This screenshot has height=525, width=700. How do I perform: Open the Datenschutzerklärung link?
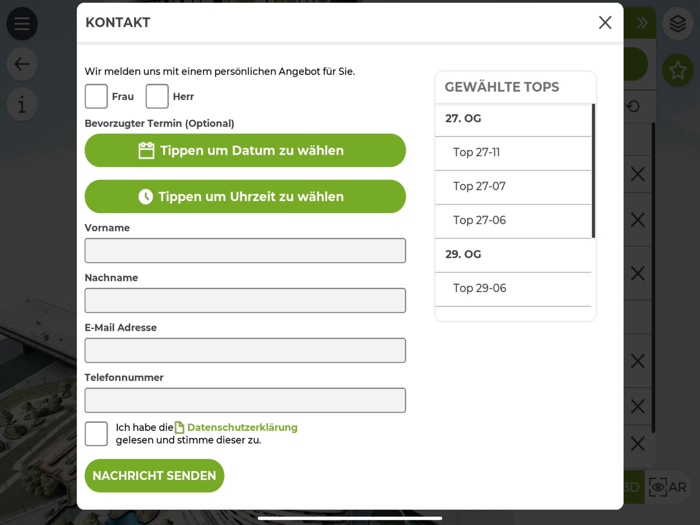tap(242, 428)
